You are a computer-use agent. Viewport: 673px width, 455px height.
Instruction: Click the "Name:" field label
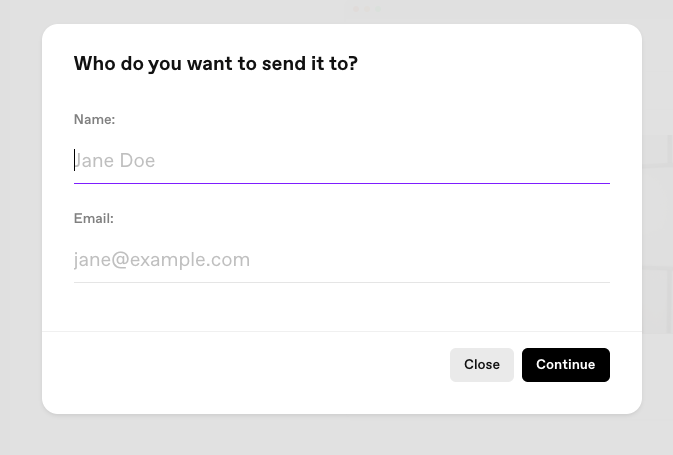click(x=94, y=119)
